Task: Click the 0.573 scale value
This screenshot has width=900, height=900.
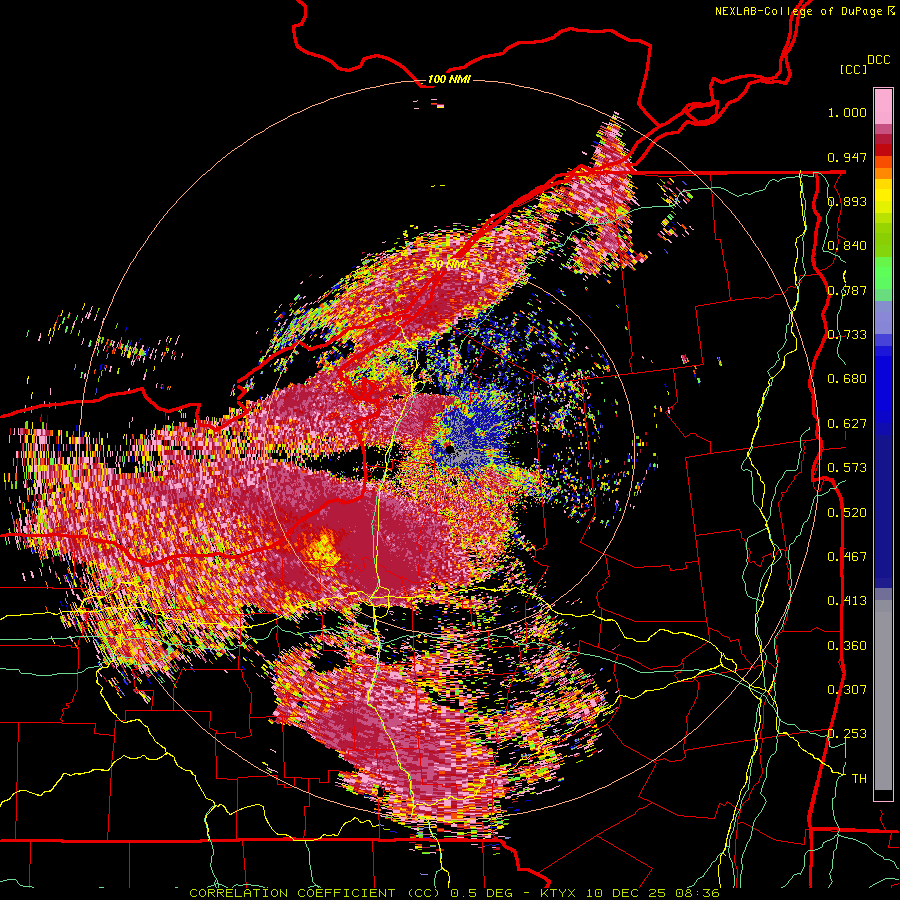Action: pyautogui.click(x=847, y=468)
